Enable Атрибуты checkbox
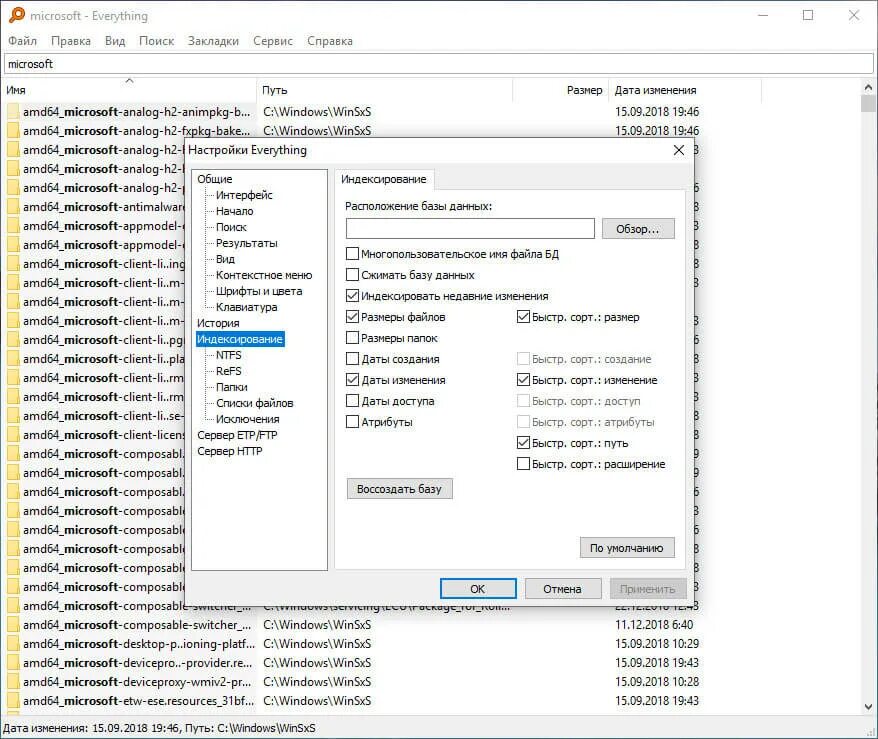878x739 pixels. [352, 422]
